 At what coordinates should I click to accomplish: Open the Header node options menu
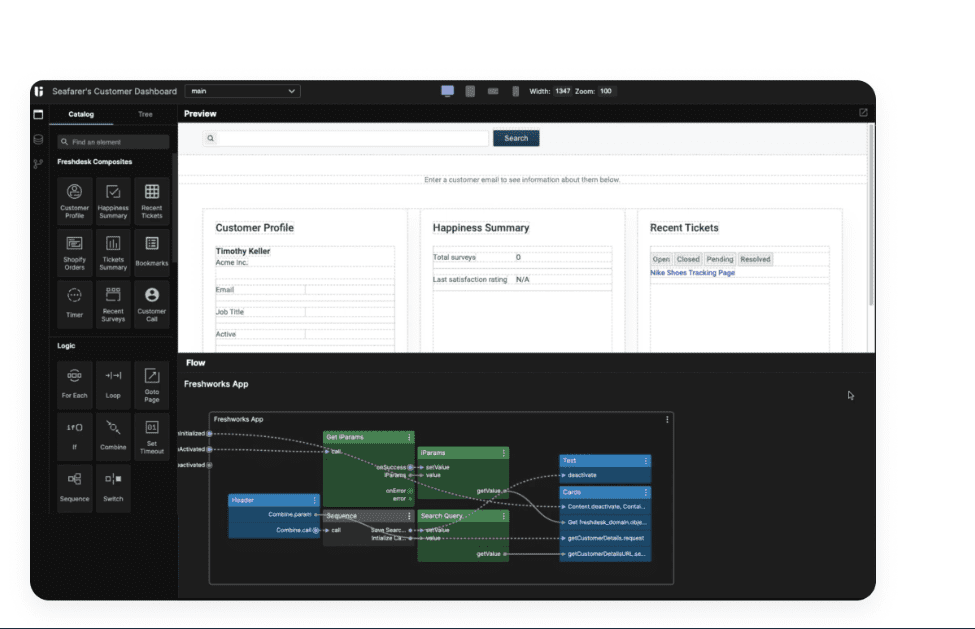[315, 500]
